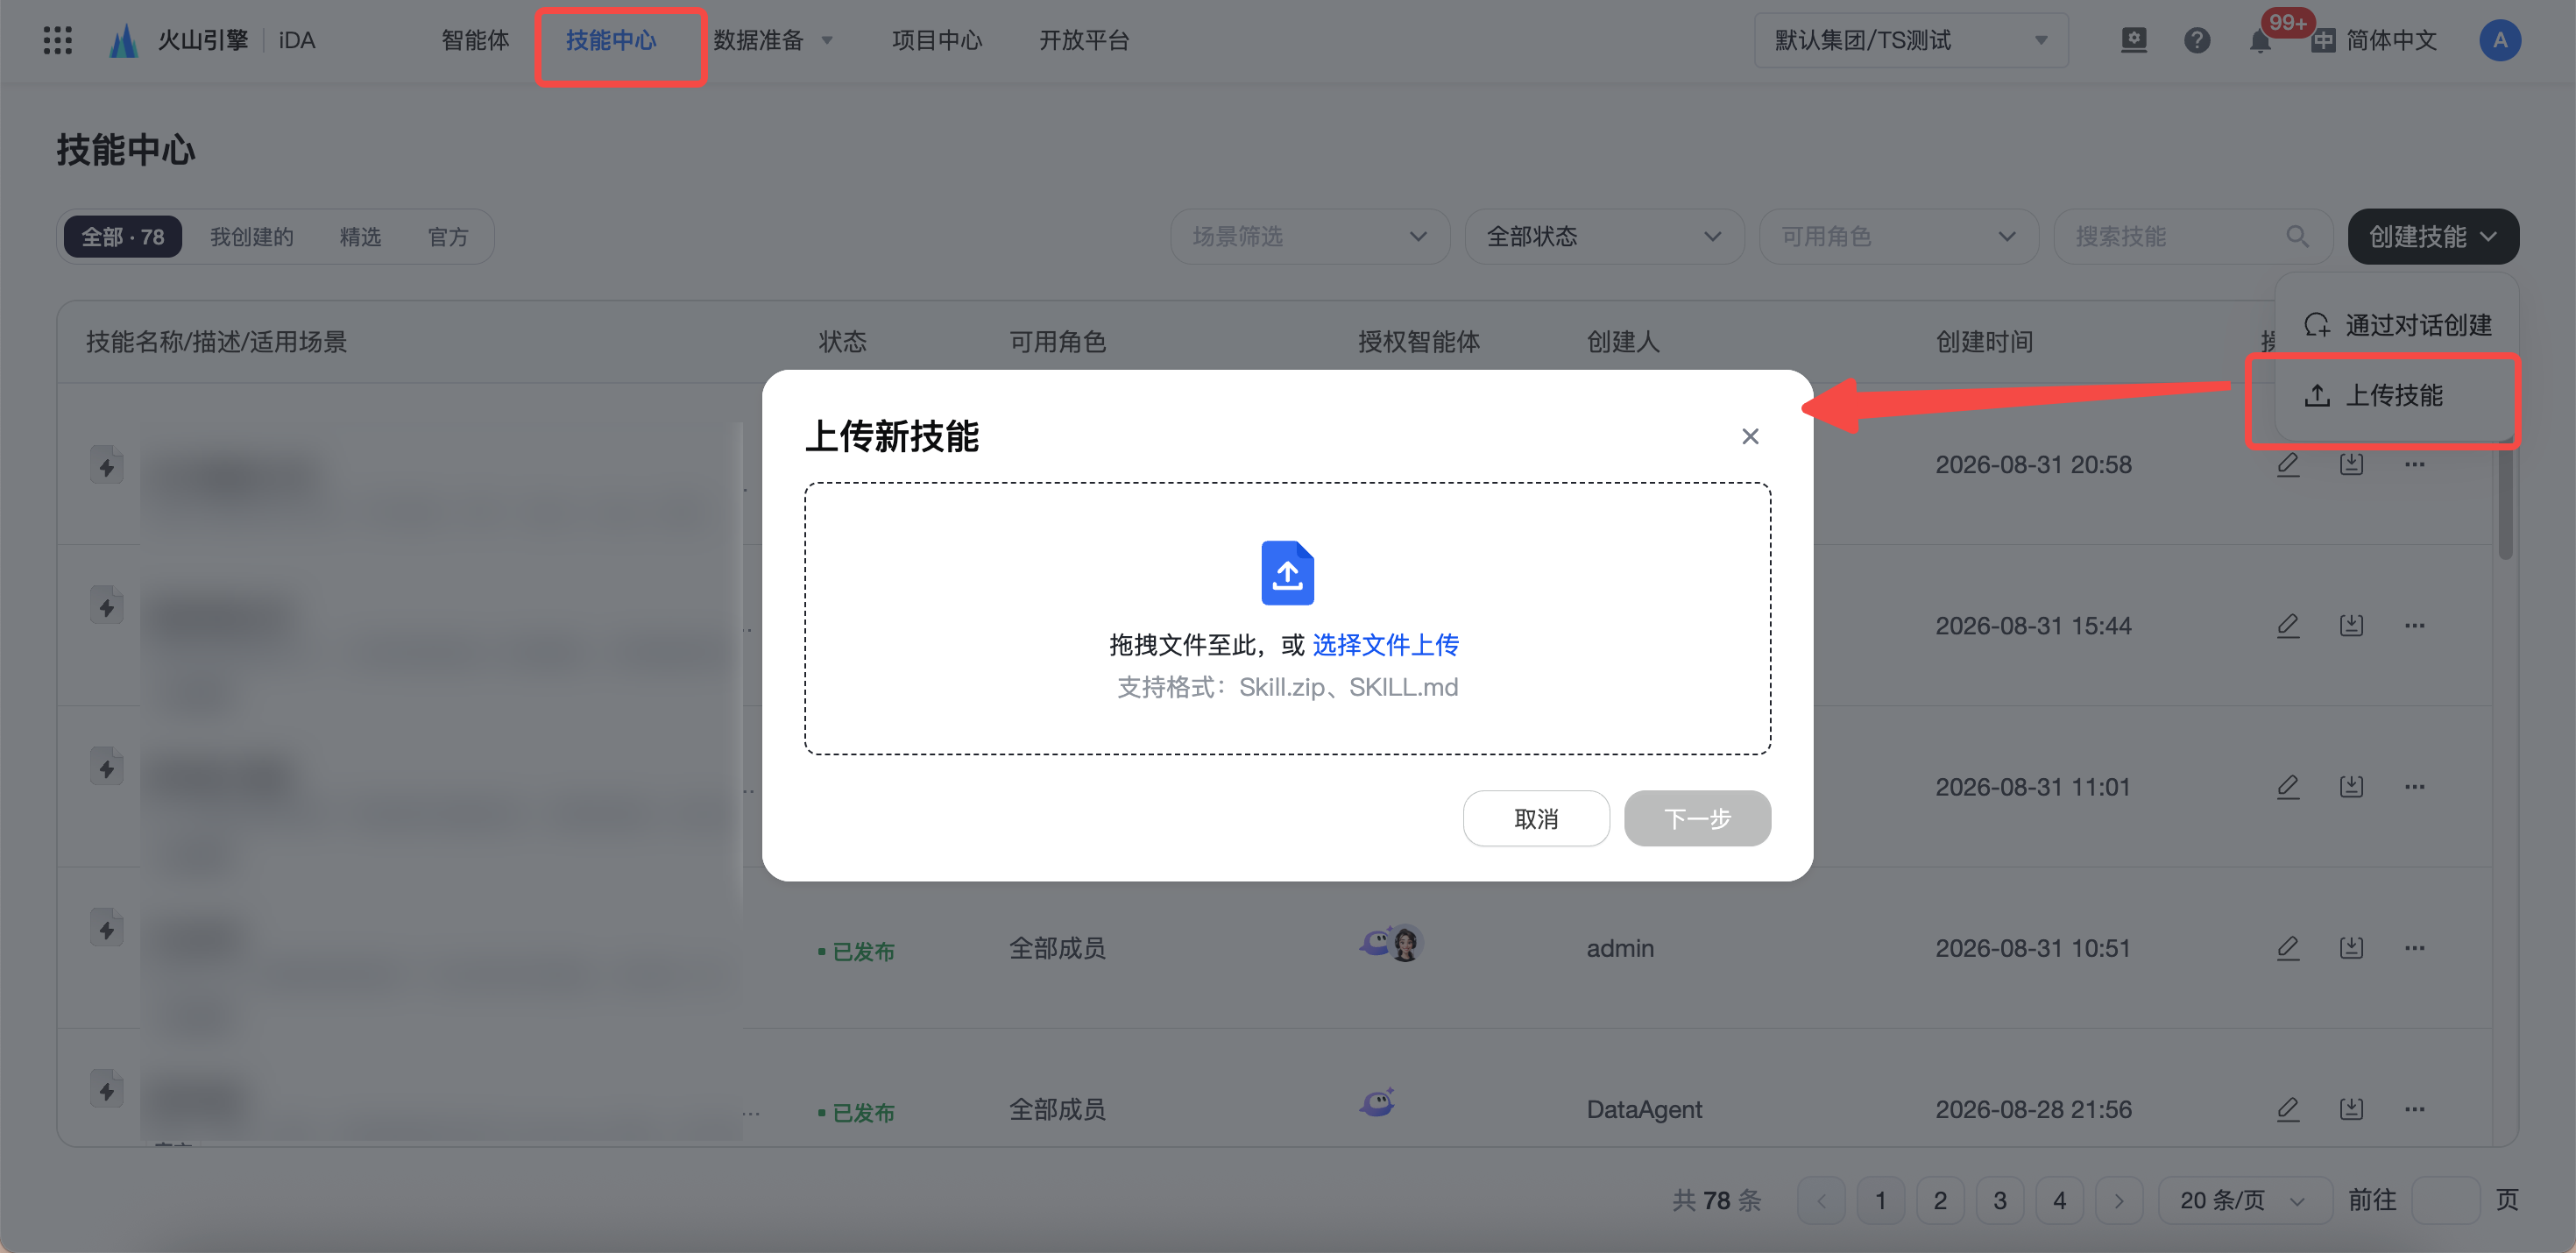Open notifications bell with 99+ badge
This screenshot has height=1253, width=2576.
coord(2260,40)
